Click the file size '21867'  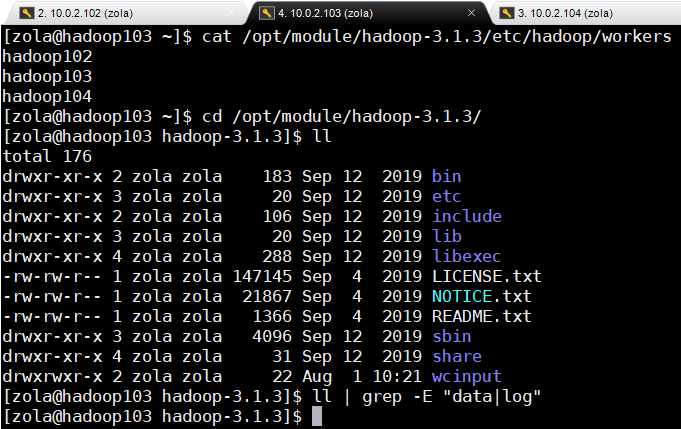pos(267,296)
